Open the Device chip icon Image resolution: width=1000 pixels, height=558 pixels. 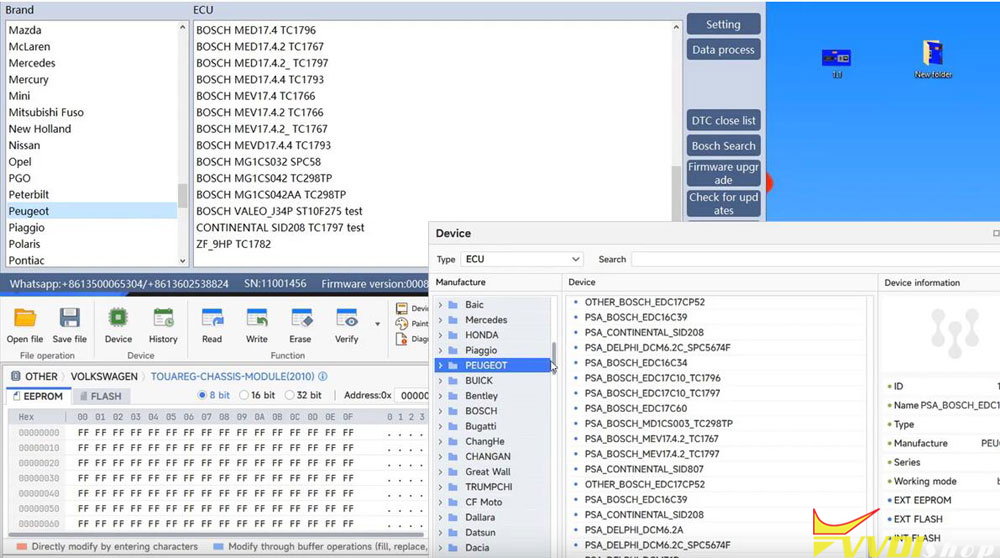[118, 320]
